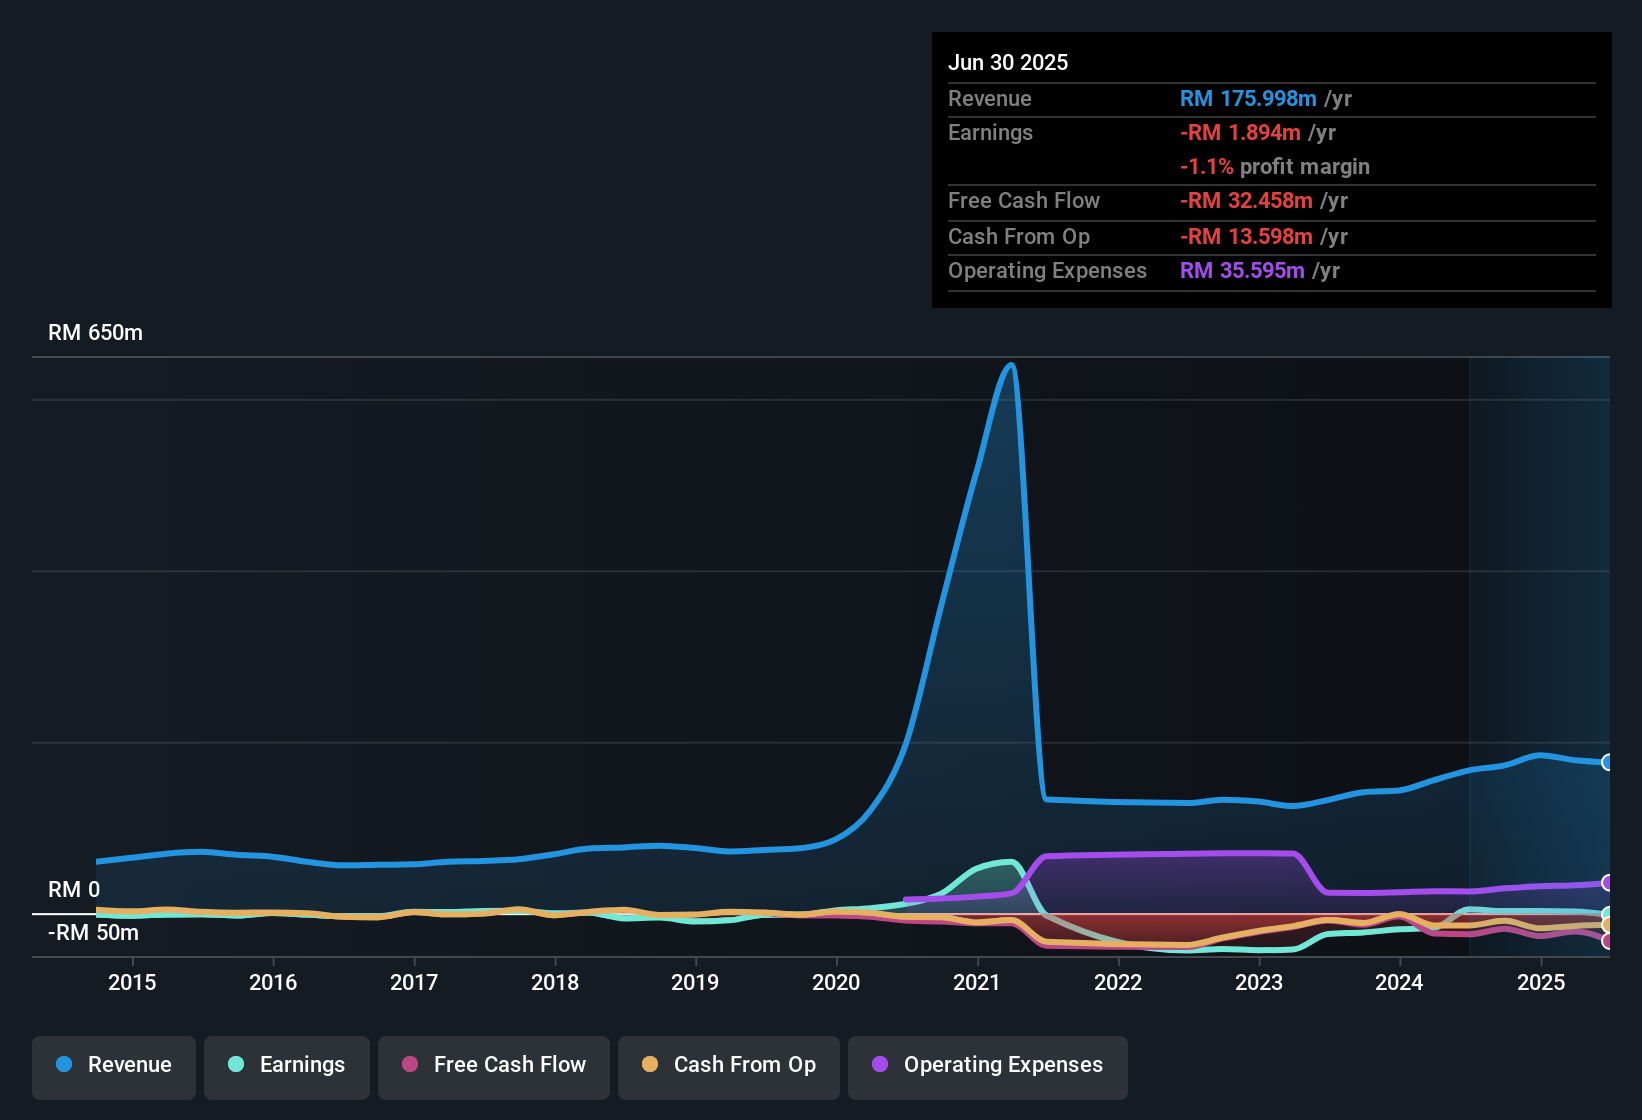The height and width of the screenshot is (1120, 1642).
Task: Select the 2023 x-axis label
Action: [x=1259, y=982]
